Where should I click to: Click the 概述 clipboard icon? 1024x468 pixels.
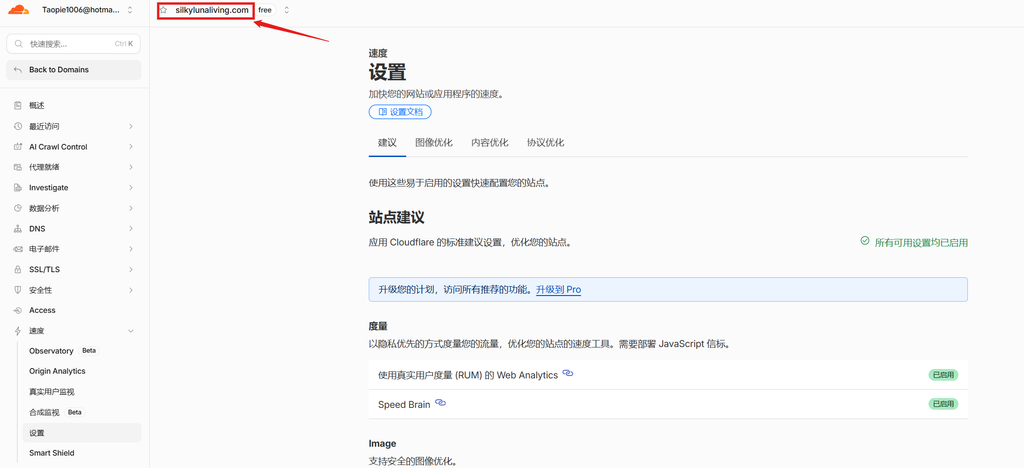(18, 106)
